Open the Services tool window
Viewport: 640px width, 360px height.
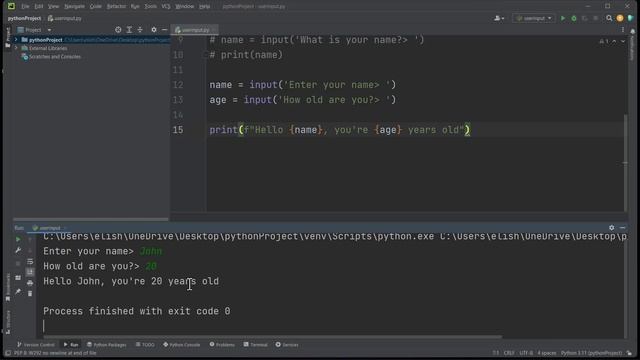pos(287,345)
